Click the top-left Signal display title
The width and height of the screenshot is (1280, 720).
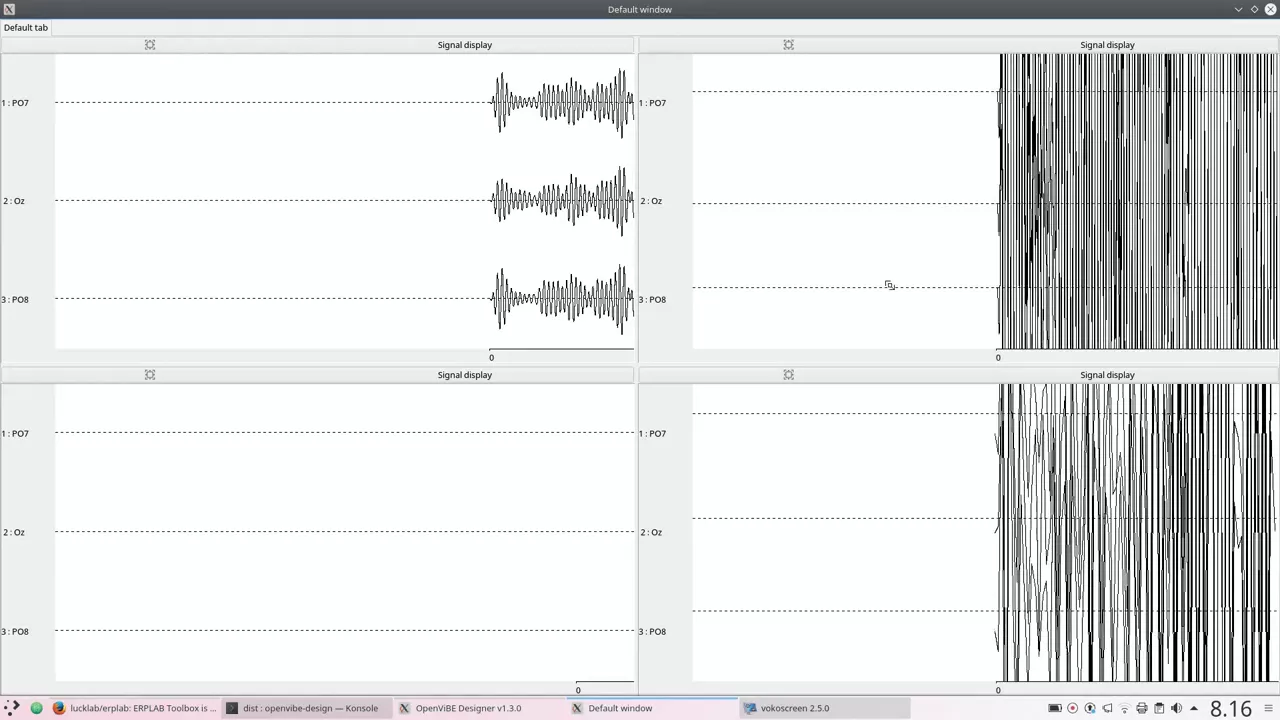pyautogui.click(x=464, y=45)
